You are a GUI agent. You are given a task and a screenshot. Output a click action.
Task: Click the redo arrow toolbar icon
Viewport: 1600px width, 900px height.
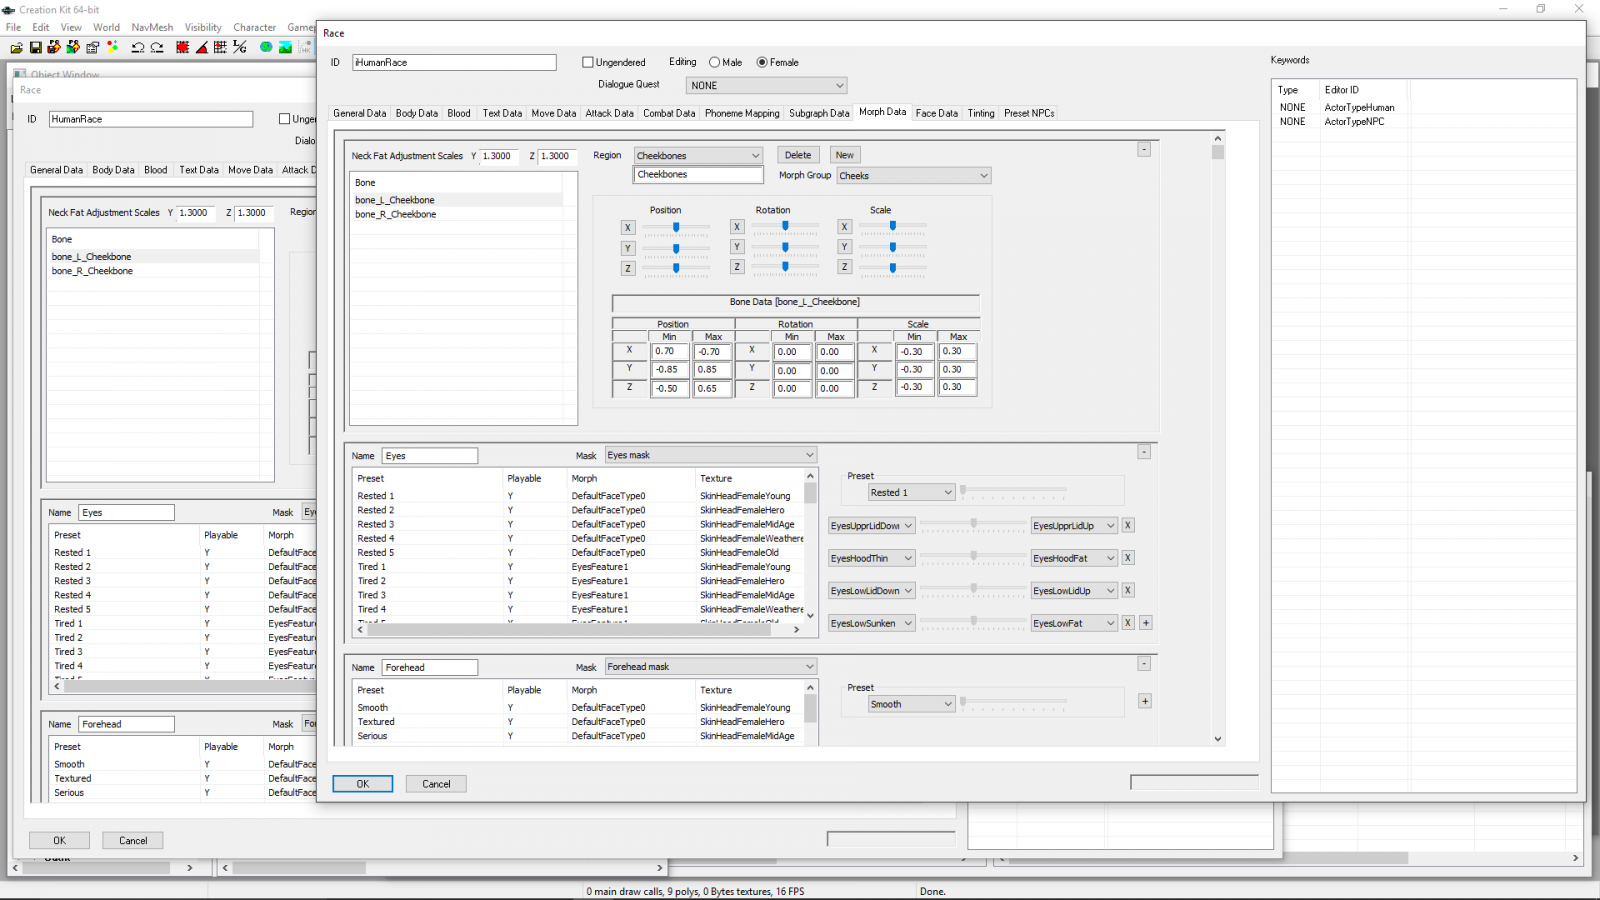157,47
